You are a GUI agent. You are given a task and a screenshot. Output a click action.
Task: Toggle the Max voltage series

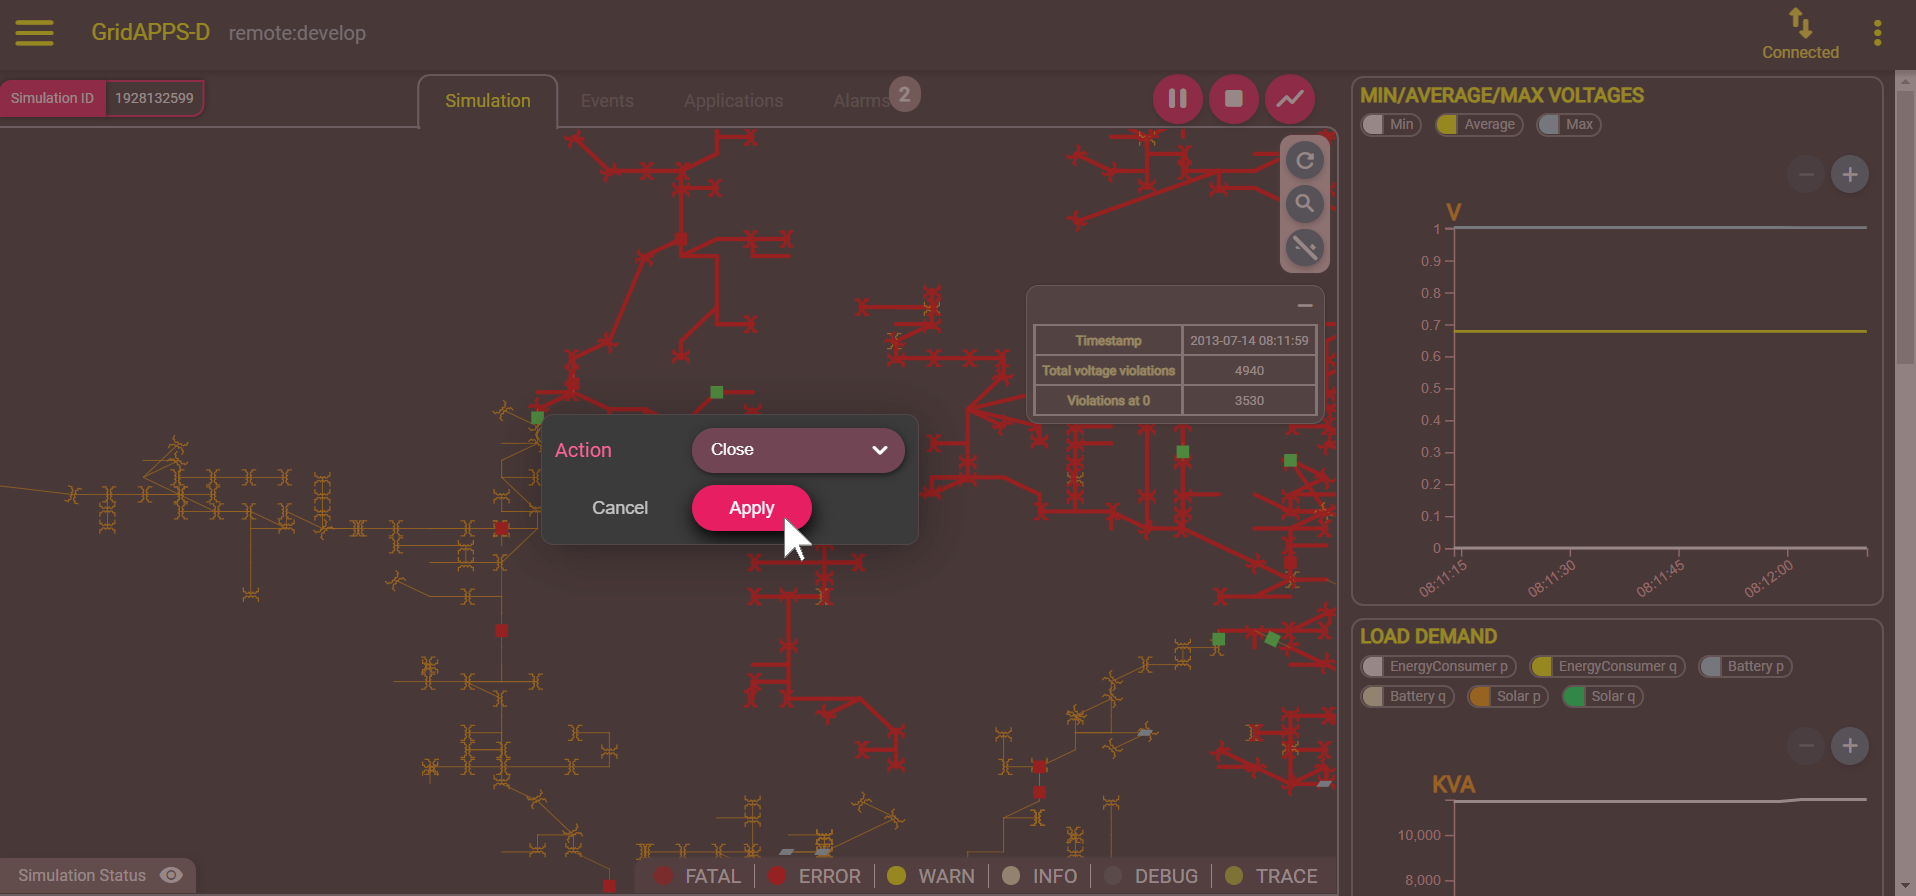click(1568, 125)
